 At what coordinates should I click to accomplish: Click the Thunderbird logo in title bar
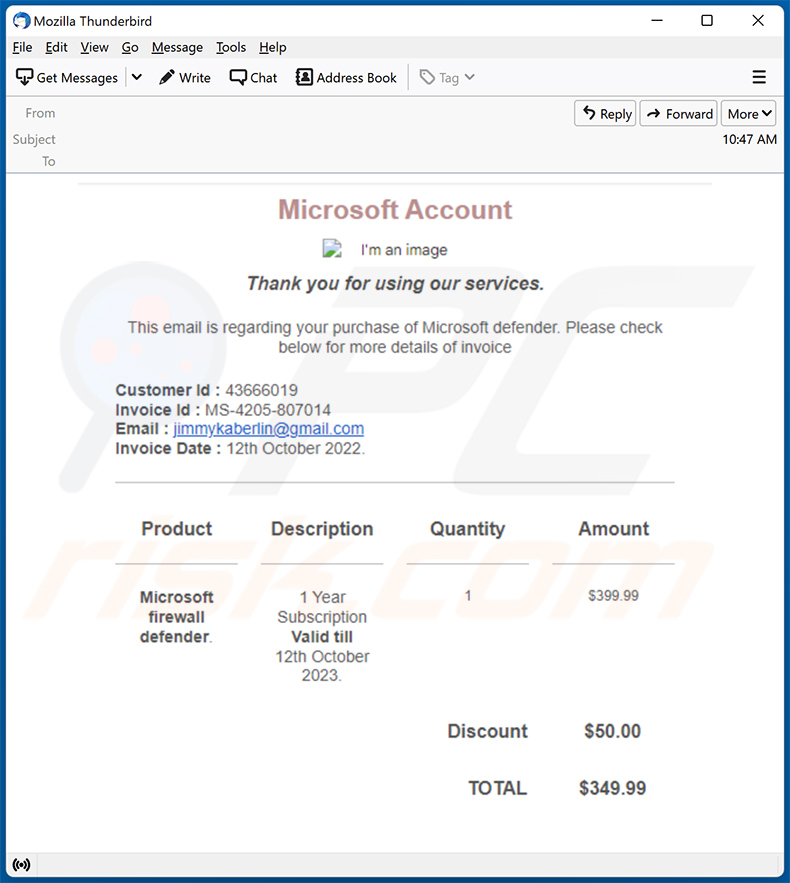pyautogui.click(x=21, y=21)
